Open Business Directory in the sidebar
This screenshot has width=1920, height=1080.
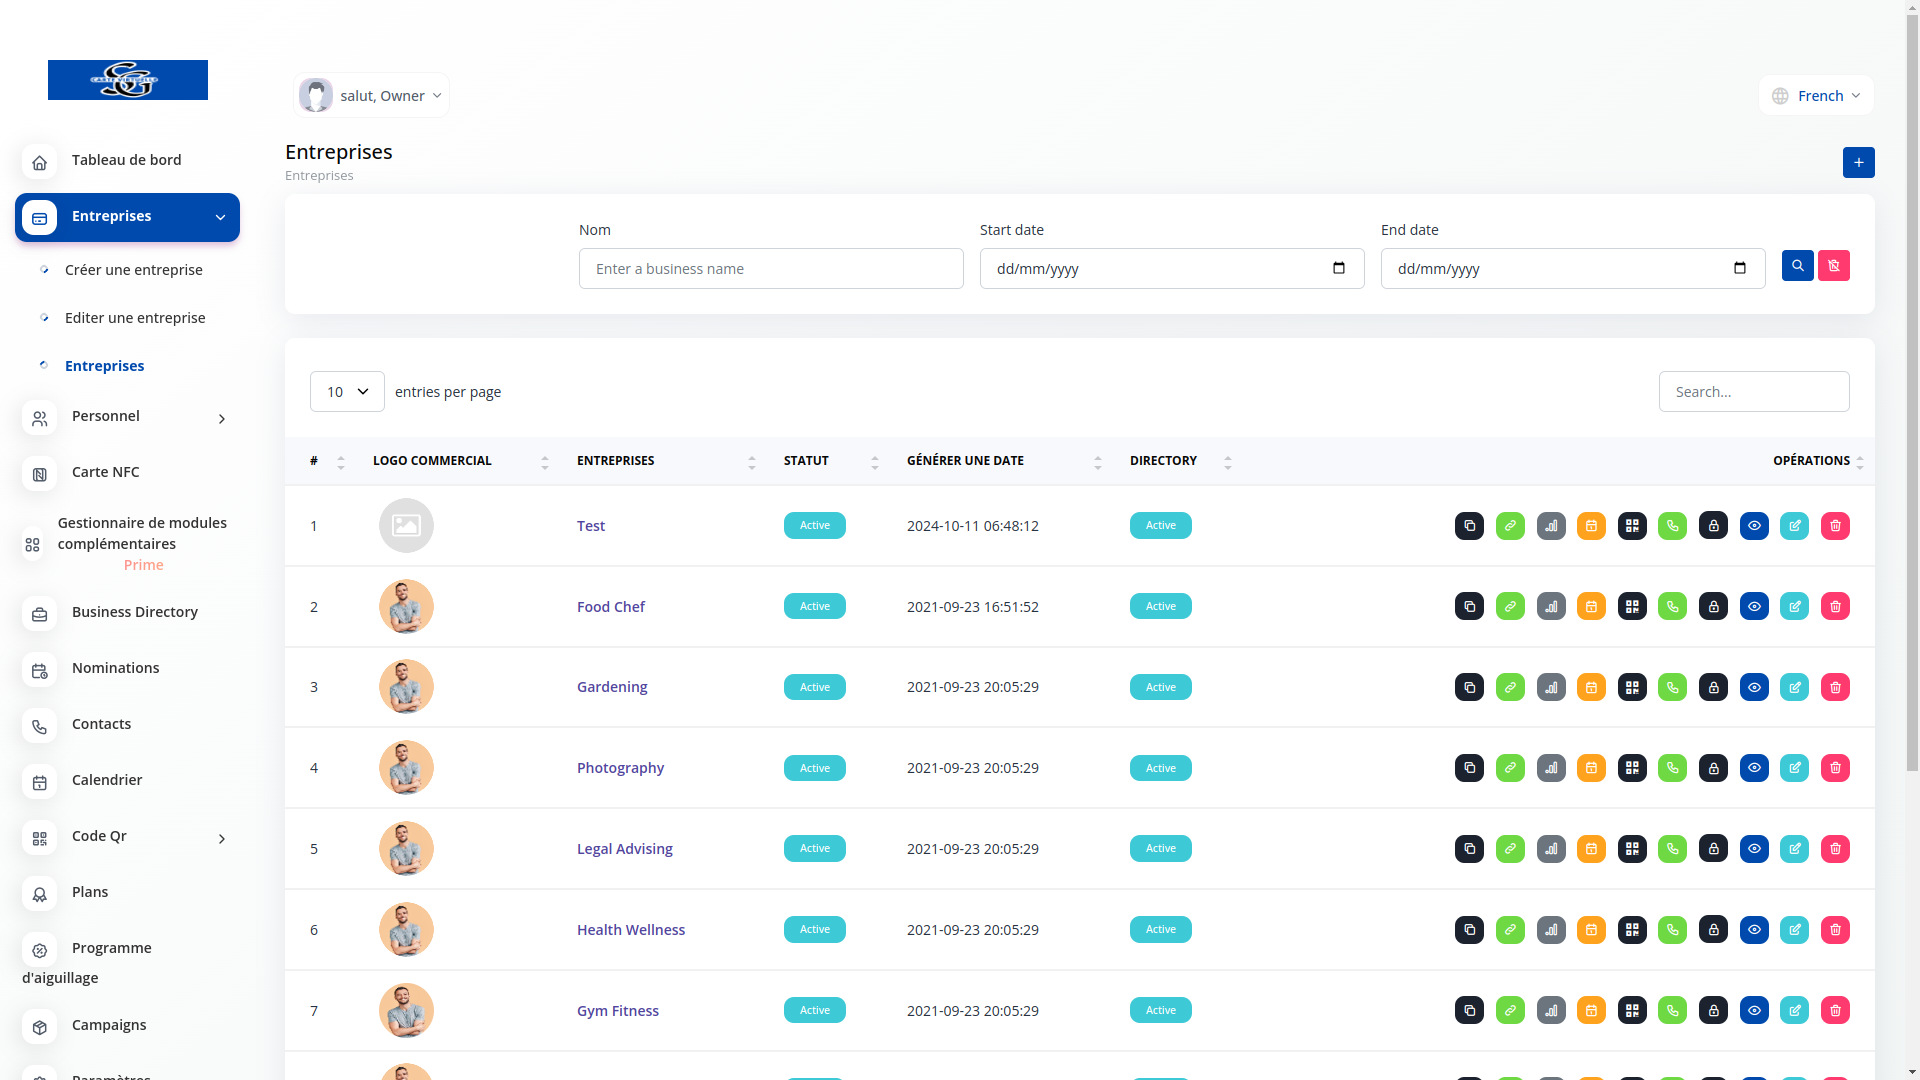pyautogui.click(x=134, y=612)
